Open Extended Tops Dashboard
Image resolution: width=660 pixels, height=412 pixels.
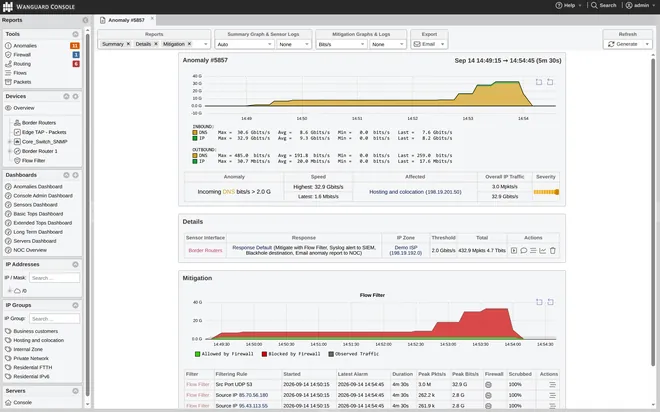[42, 223]
